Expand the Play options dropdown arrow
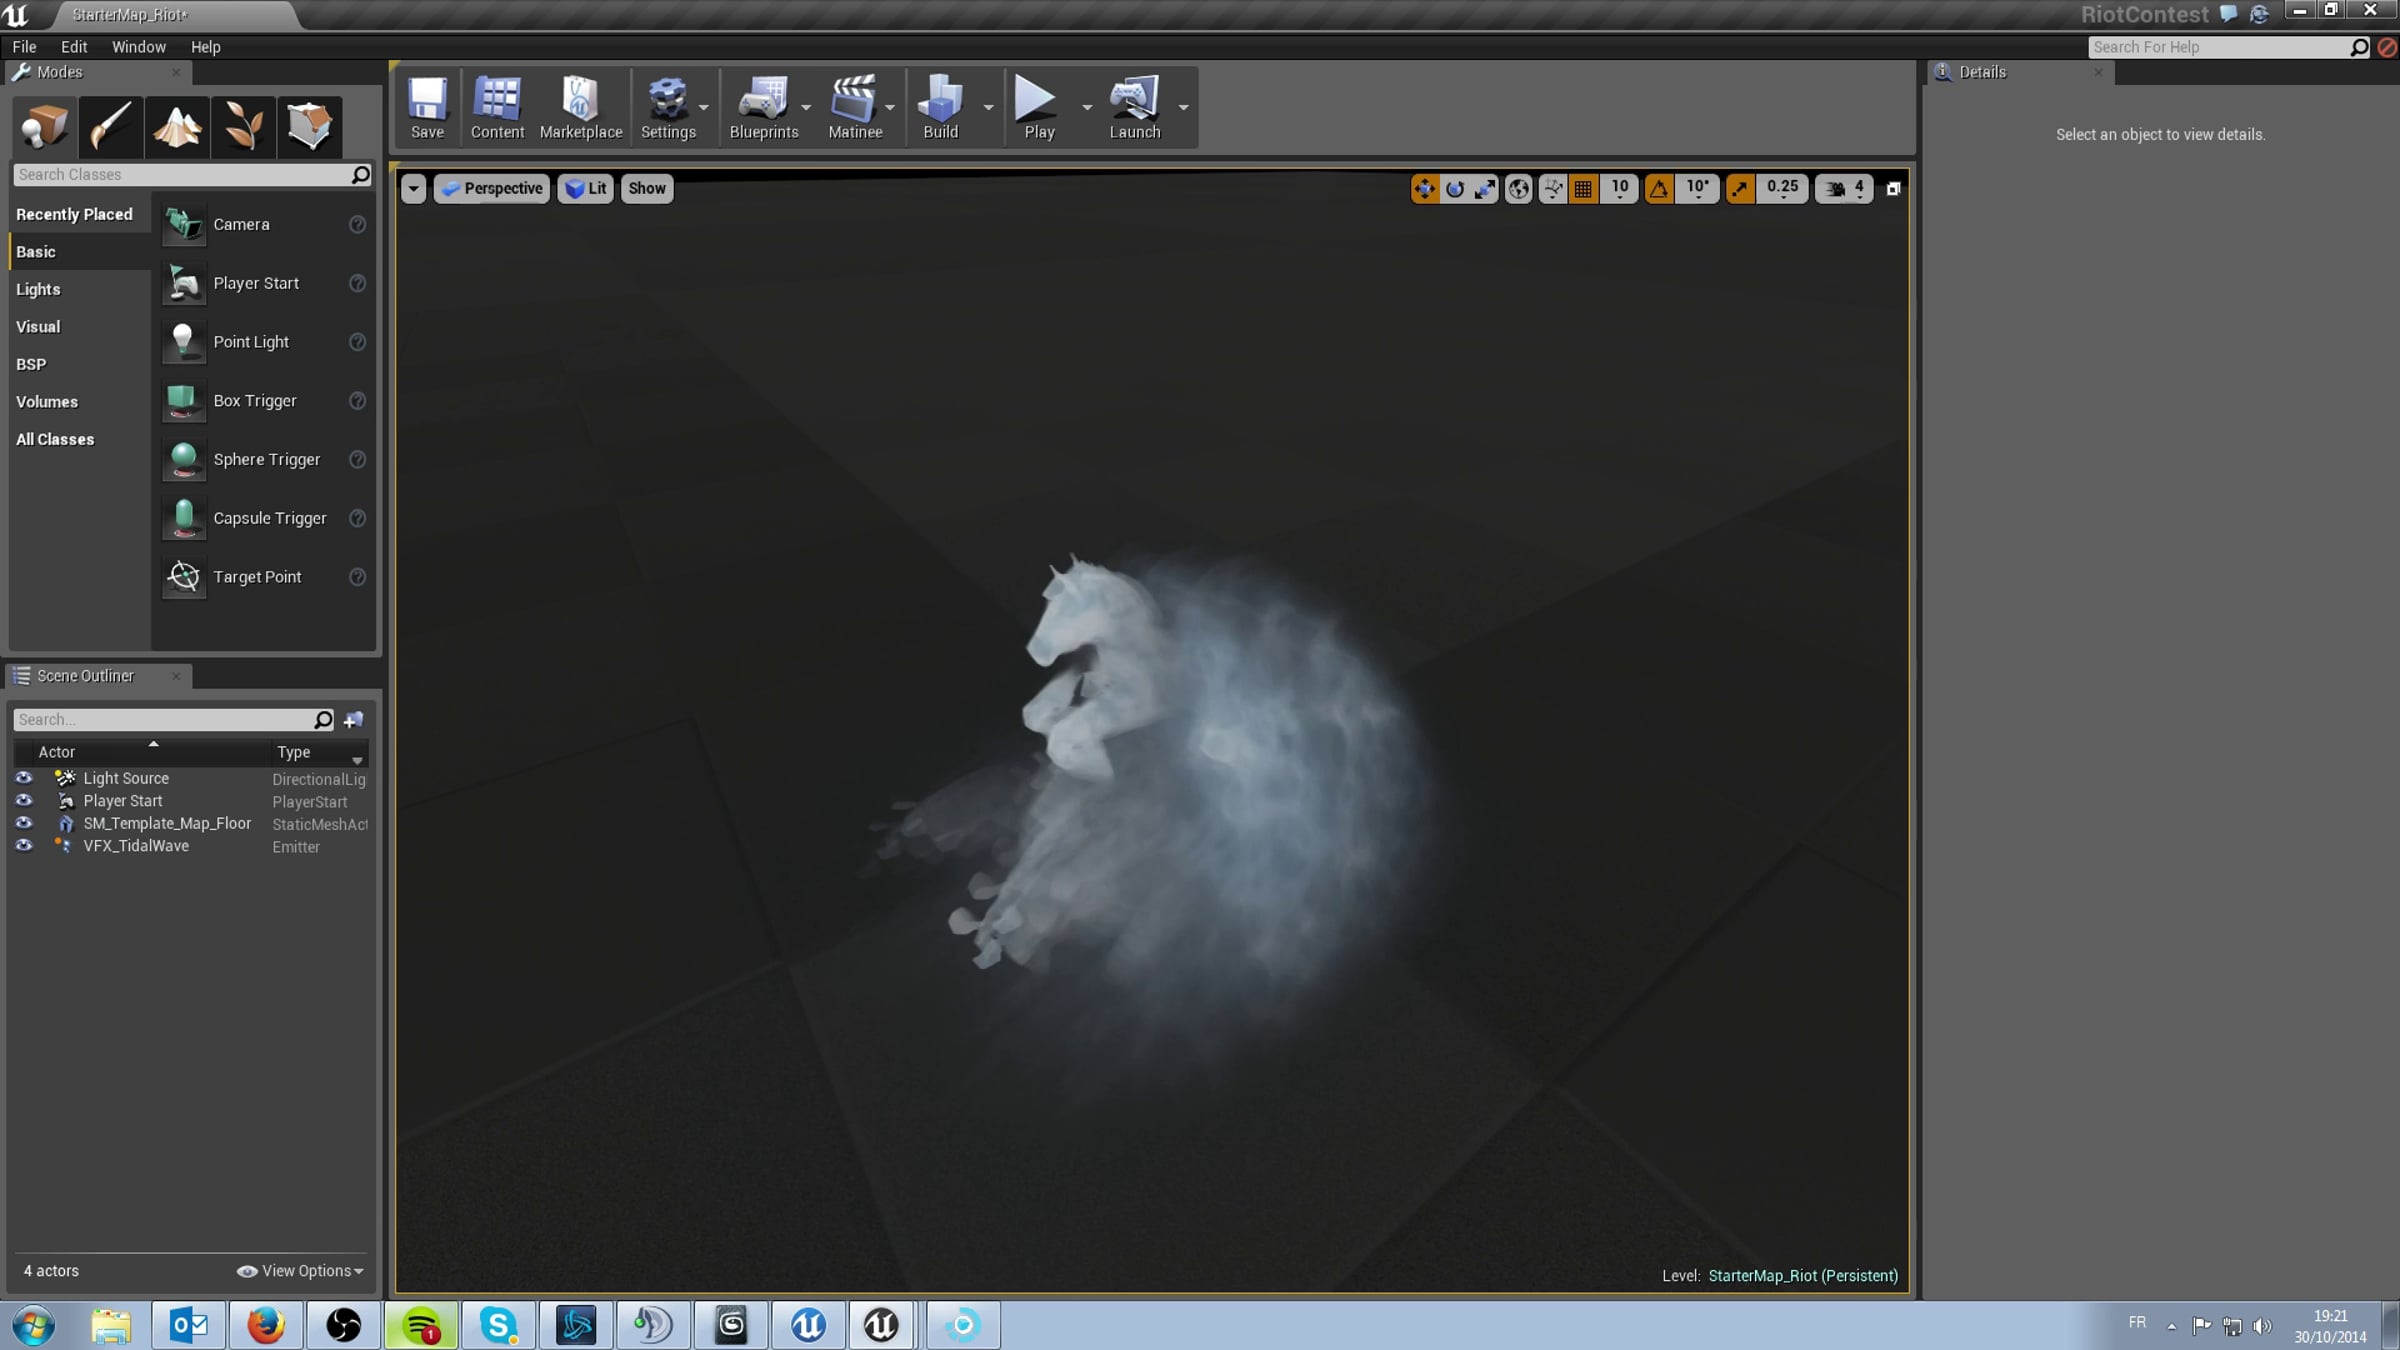The image size is (2400, 1350). coord(1087,107)
